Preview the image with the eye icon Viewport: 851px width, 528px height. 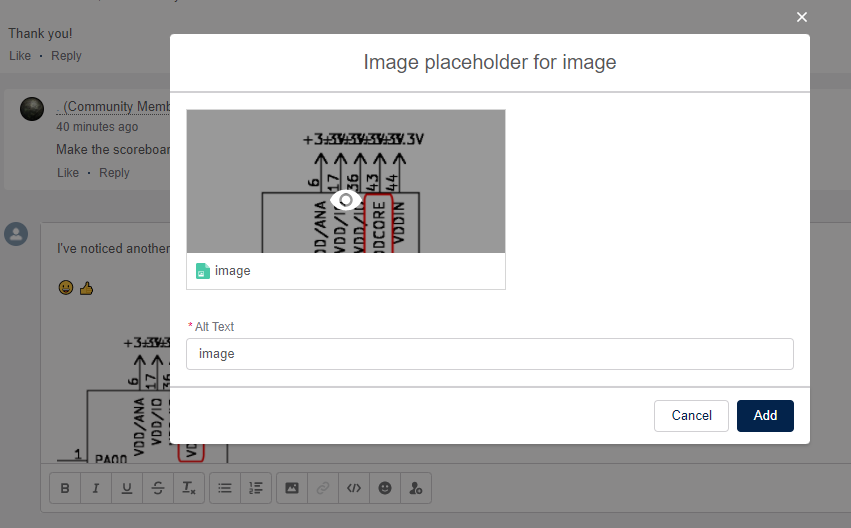pos(346,200)
